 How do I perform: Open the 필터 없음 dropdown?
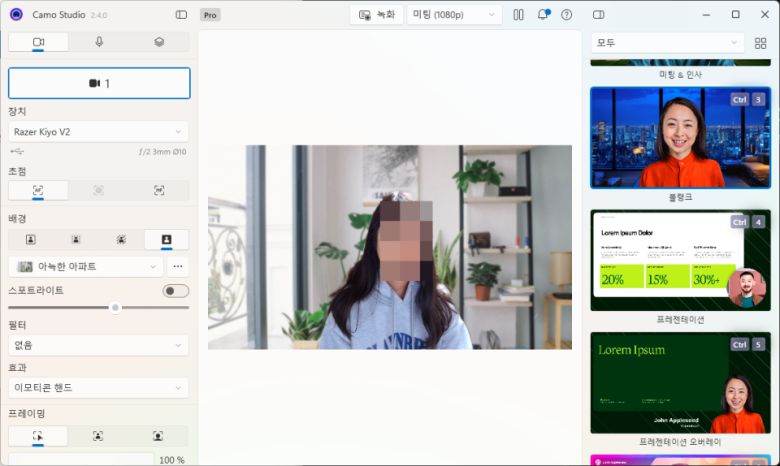point(98,345)
